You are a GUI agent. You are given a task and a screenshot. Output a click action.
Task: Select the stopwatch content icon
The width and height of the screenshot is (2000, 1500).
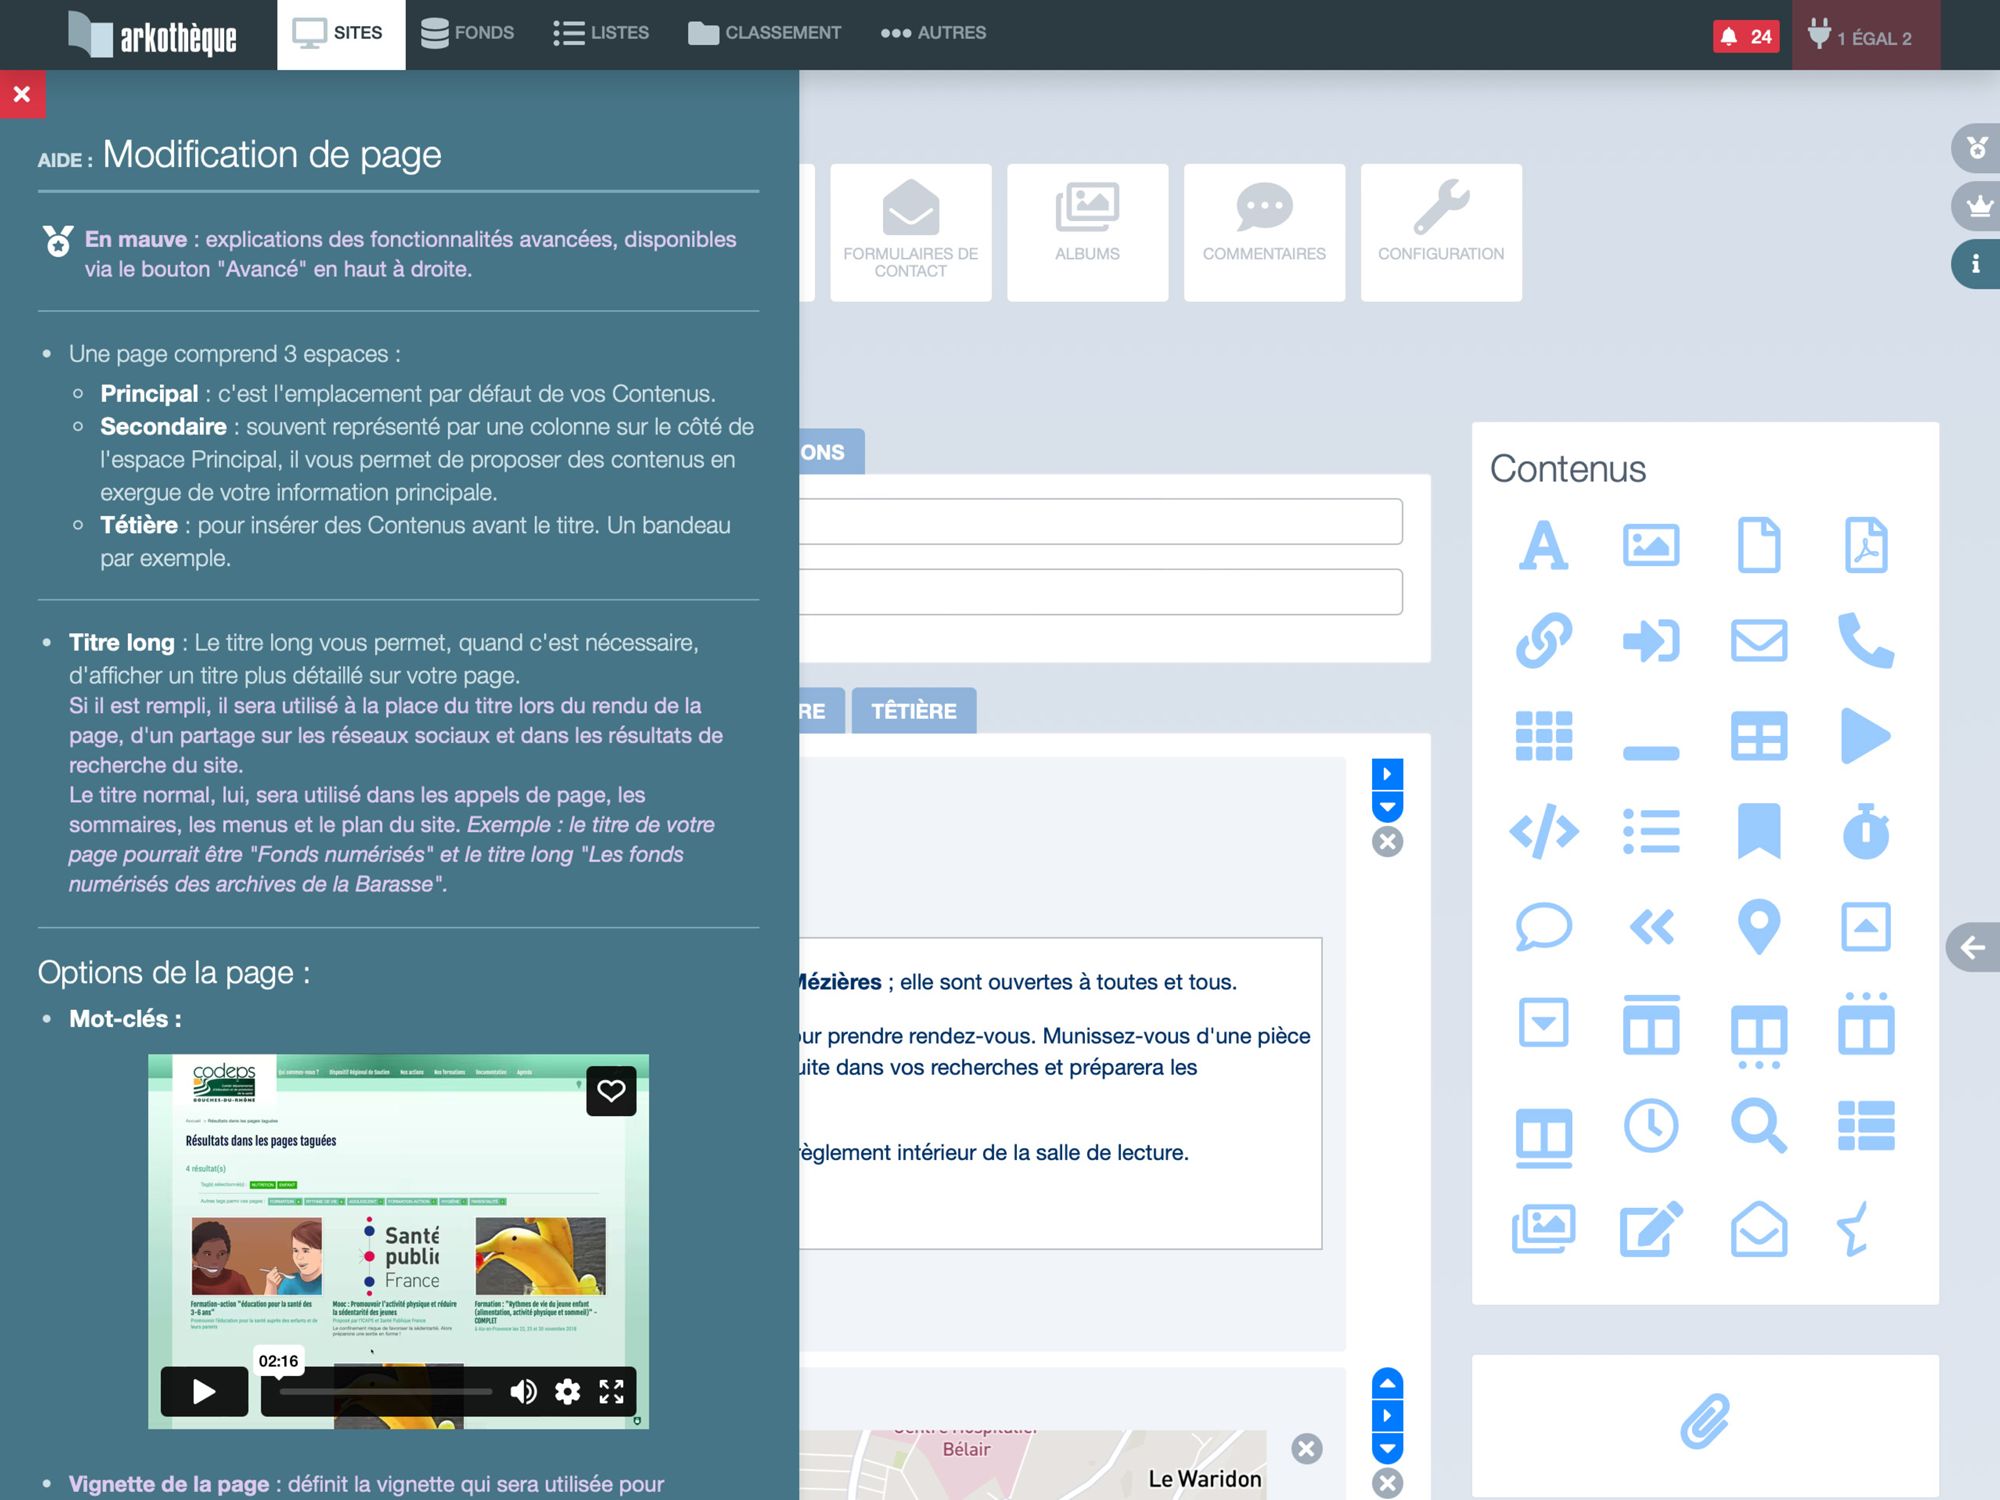1866,831
